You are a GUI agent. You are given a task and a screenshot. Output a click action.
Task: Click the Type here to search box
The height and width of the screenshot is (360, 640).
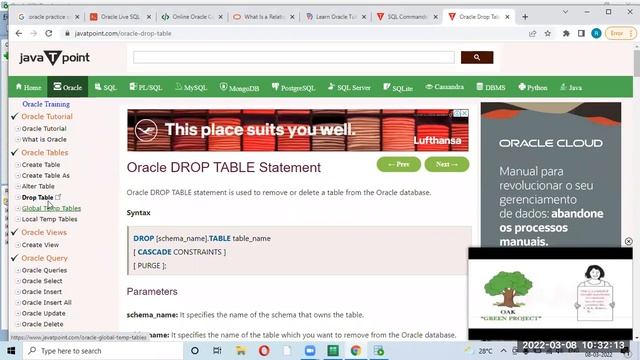click(102, 351)
